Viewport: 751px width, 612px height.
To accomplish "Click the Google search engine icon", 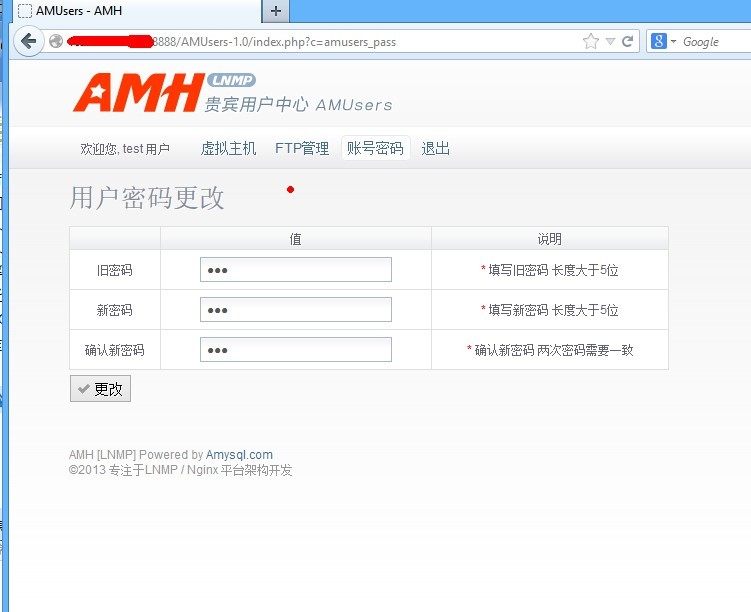I will [x=659, y=41].
